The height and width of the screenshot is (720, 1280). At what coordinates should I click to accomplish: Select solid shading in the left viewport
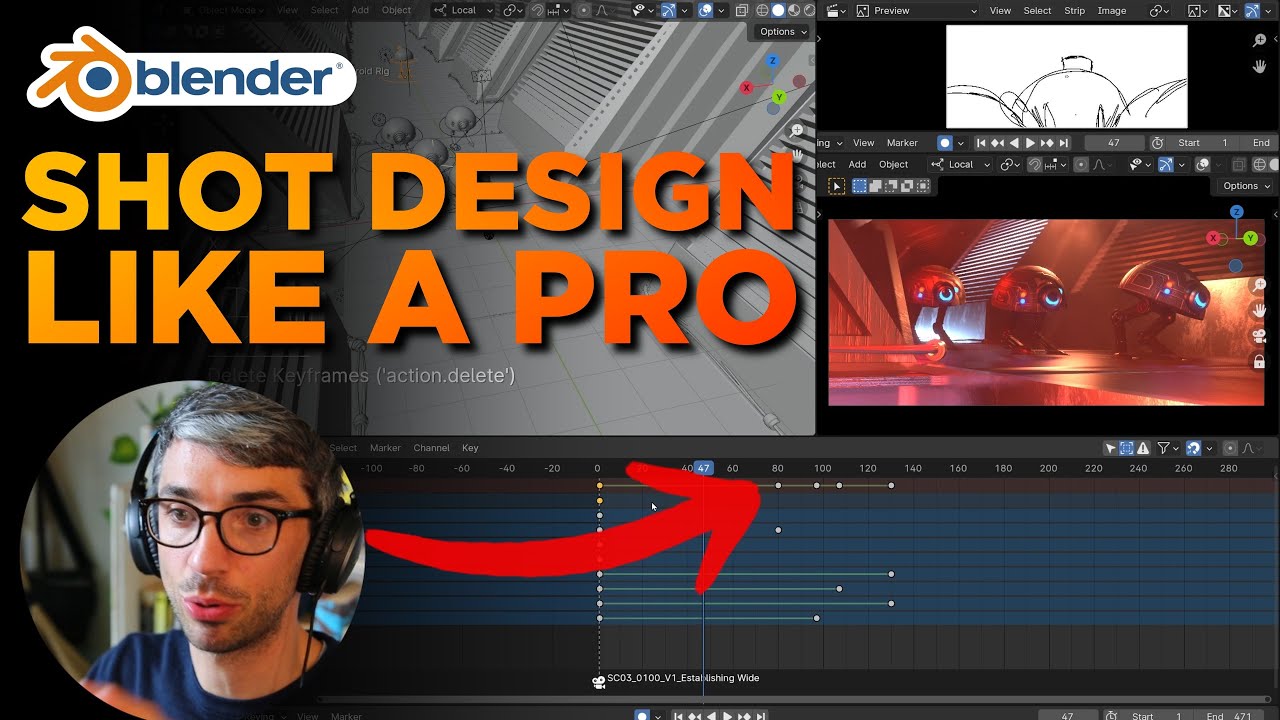point(777,10)
